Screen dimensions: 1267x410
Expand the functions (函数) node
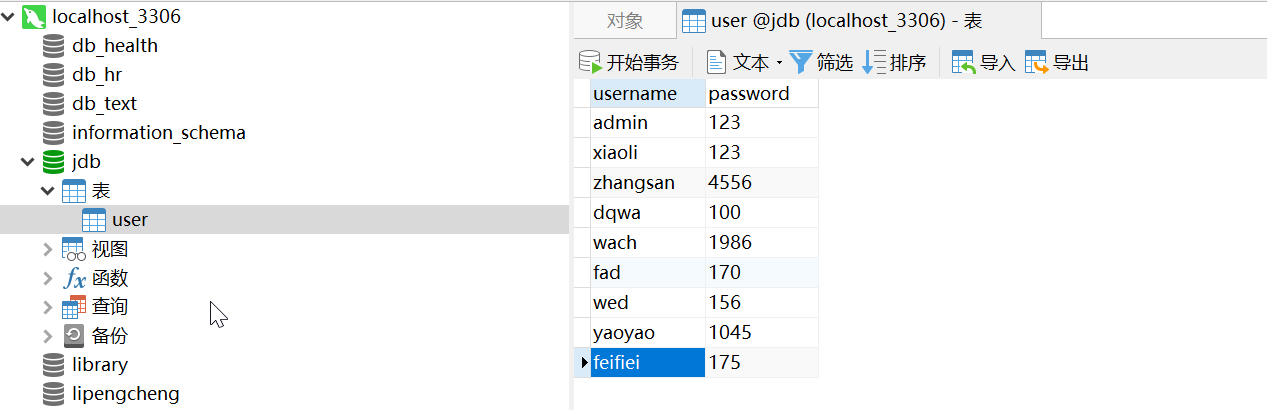pyautogui.click(x=48, y=278)
